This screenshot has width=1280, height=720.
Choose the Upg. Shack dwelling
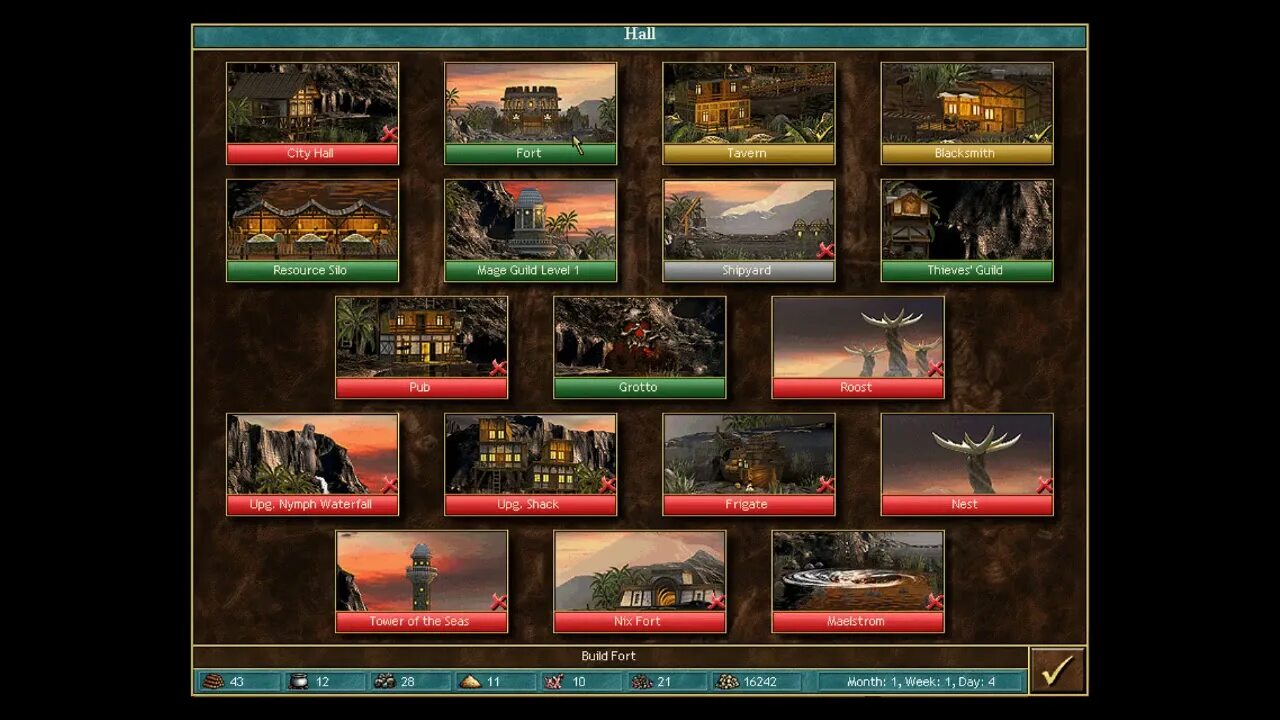click(x=530, y=464)
